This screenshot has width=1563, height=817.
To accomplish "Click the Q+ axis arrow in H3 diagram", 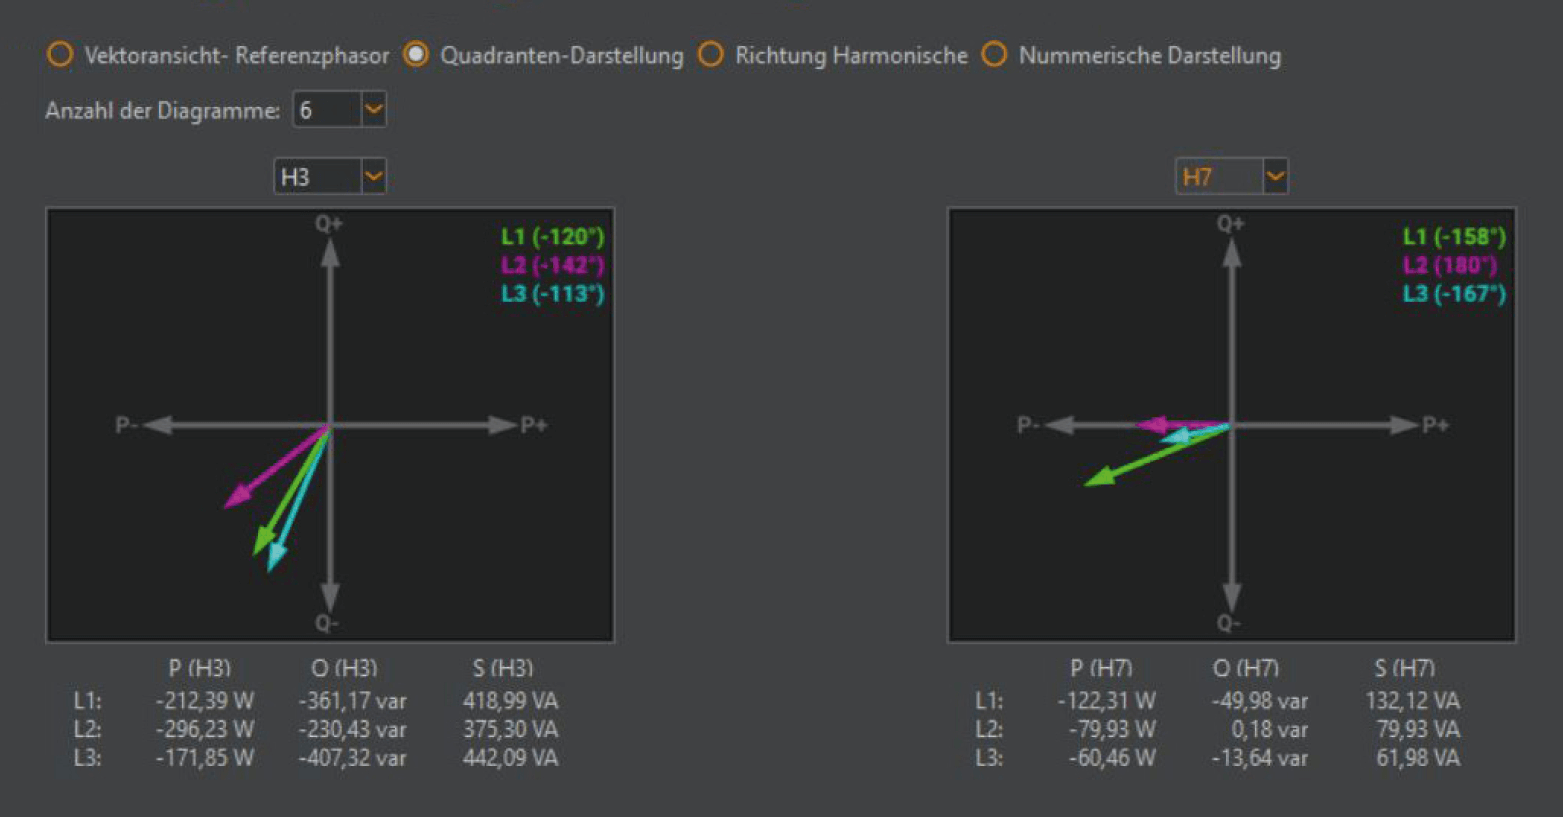I will [x=330, y=252].
